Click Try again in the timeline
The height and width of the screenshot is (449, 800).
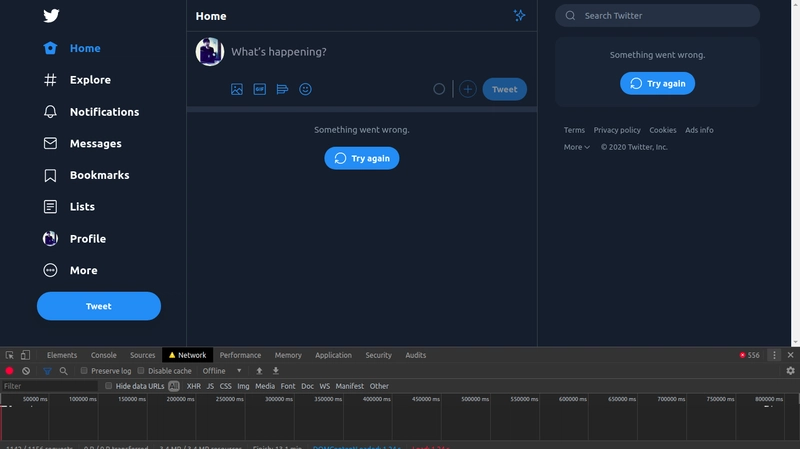[362, 158]
